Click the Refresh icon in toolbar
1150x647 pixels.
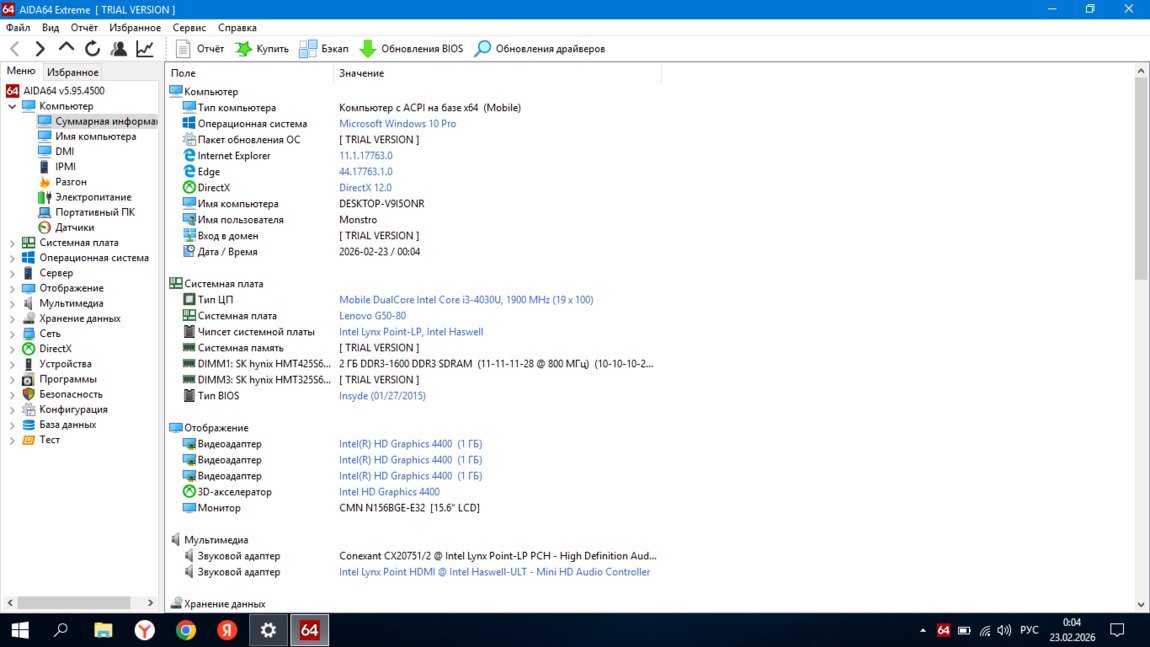(92, 48)
